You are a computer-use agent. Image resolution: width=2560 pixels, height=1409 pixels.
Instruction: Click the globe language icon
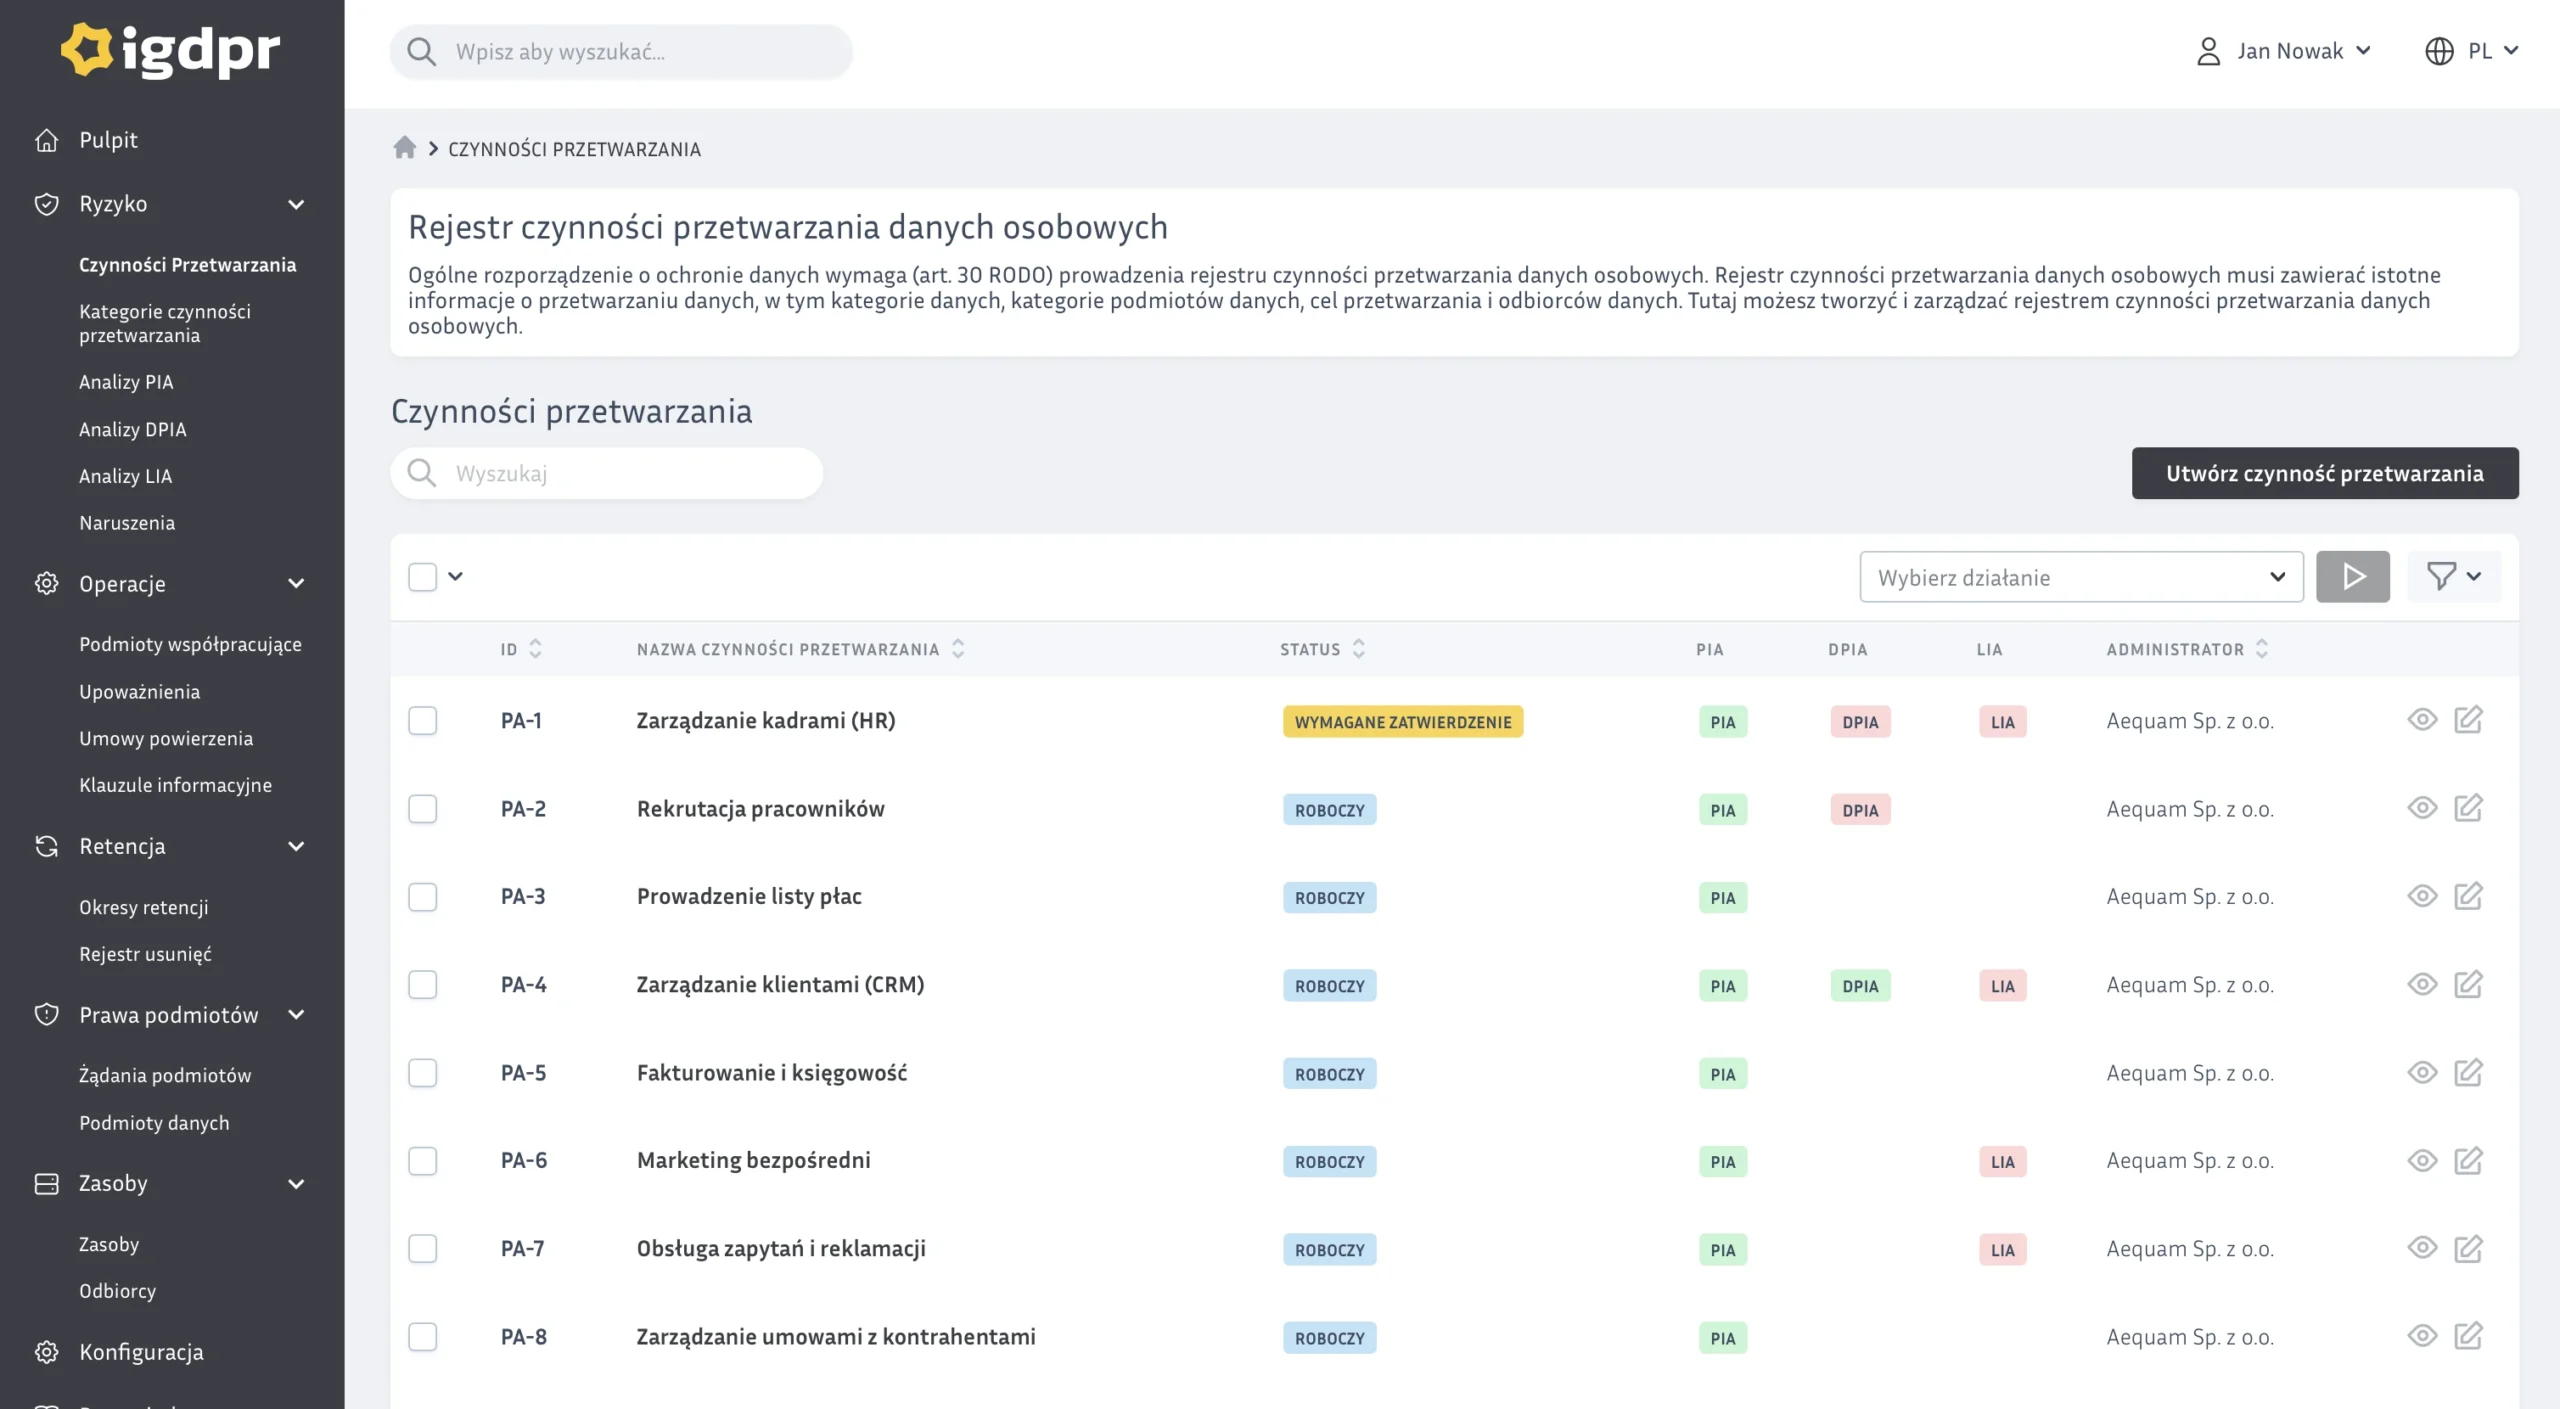pos(2439,51)
